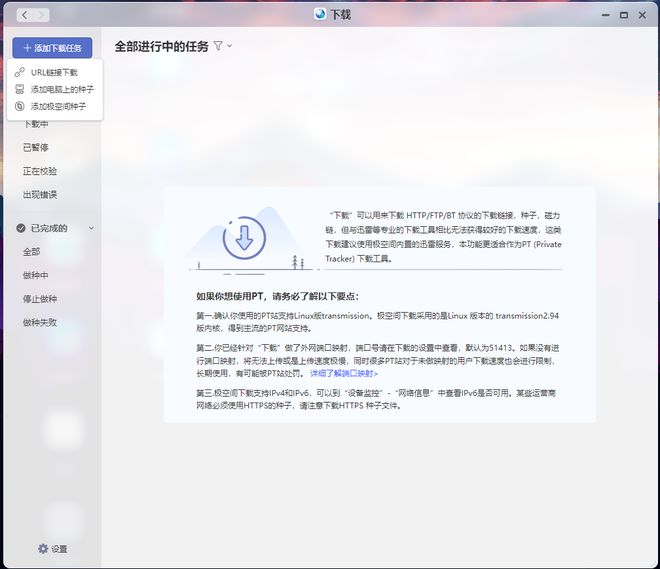Select 全部 under 已完成的
The width and height of the screenshot is (660, 569).
32,252
